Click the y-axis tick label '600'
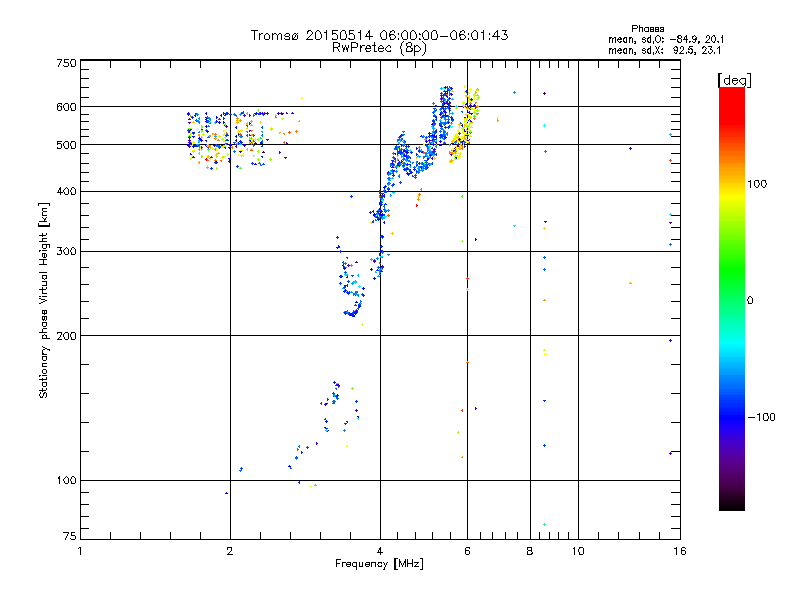The image size is (800, 600). point(66,107)
